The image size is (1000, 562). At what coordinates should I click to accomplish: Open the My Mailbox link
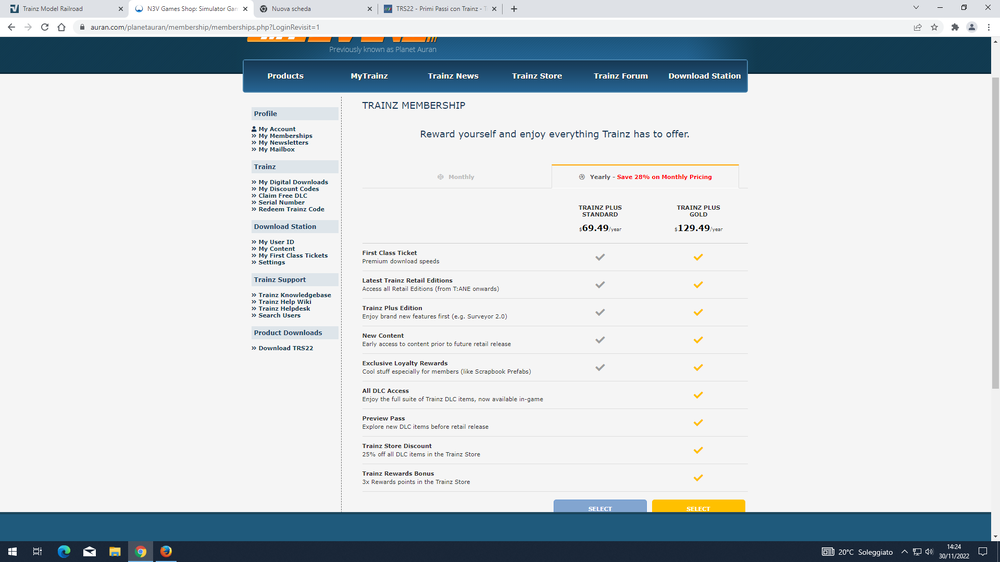click(276, 149)
